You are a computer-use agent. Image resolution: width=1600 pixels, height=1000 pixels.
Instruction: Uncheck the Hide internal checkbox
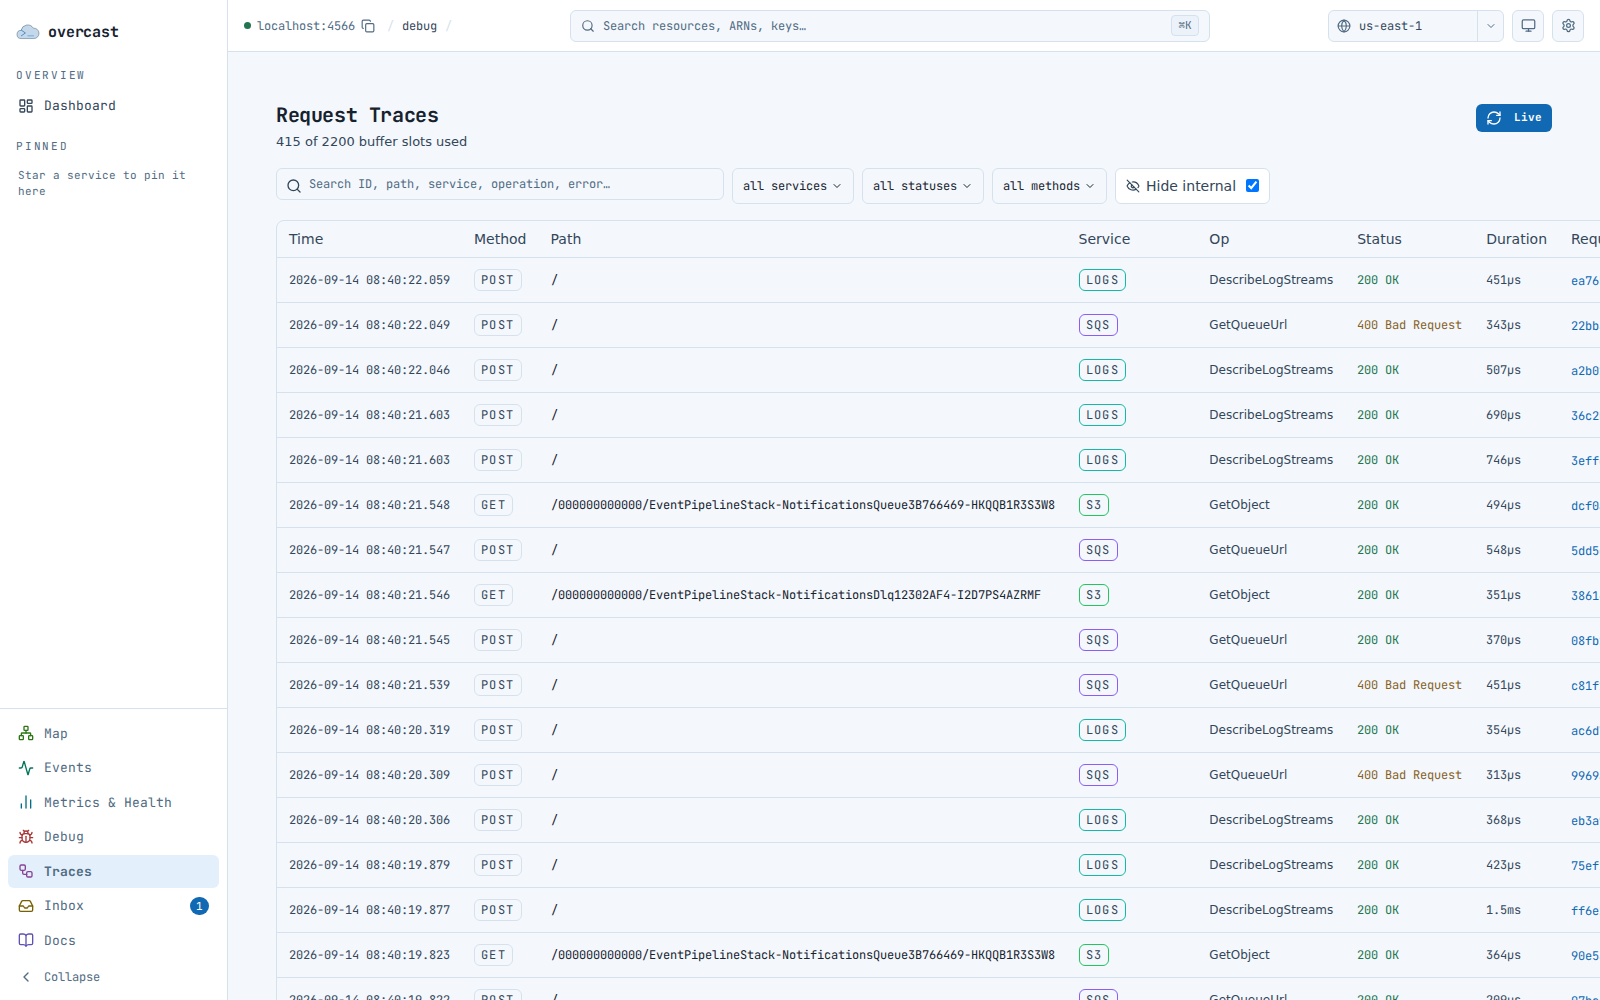tap(1252, 186)
